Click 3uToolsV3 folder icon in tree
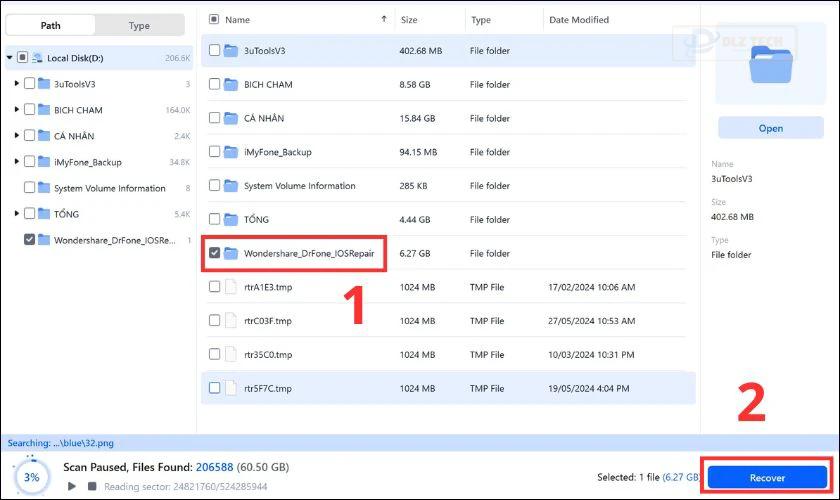Screen dimensions: 840x500 point(44,83)
